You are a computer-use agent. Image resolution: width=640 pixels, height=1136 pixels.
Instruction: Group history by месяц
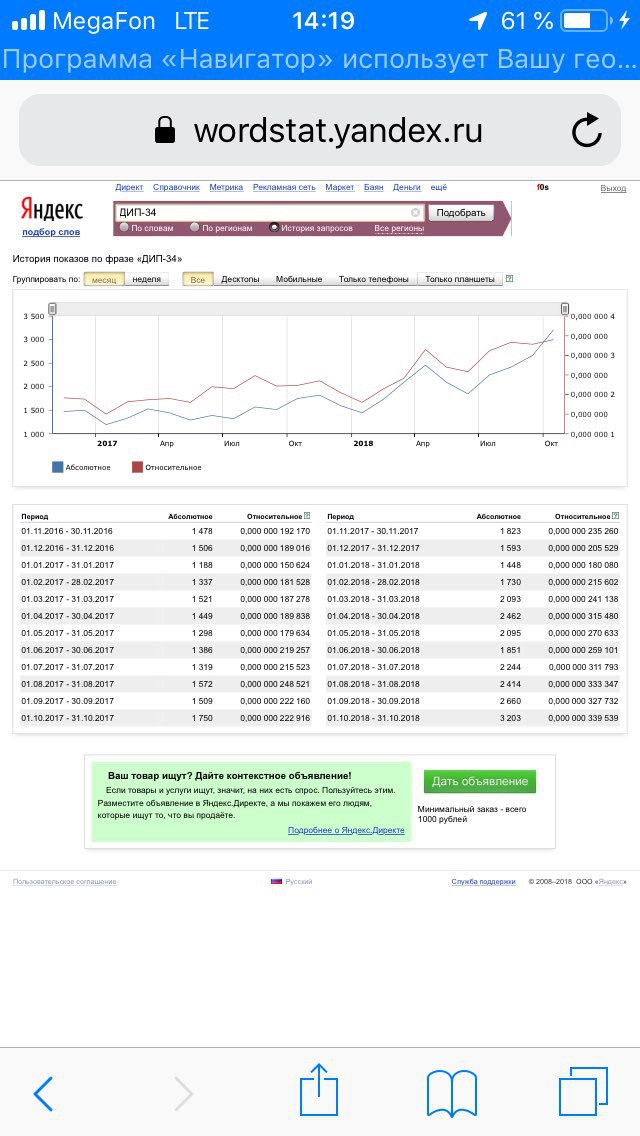104,280
